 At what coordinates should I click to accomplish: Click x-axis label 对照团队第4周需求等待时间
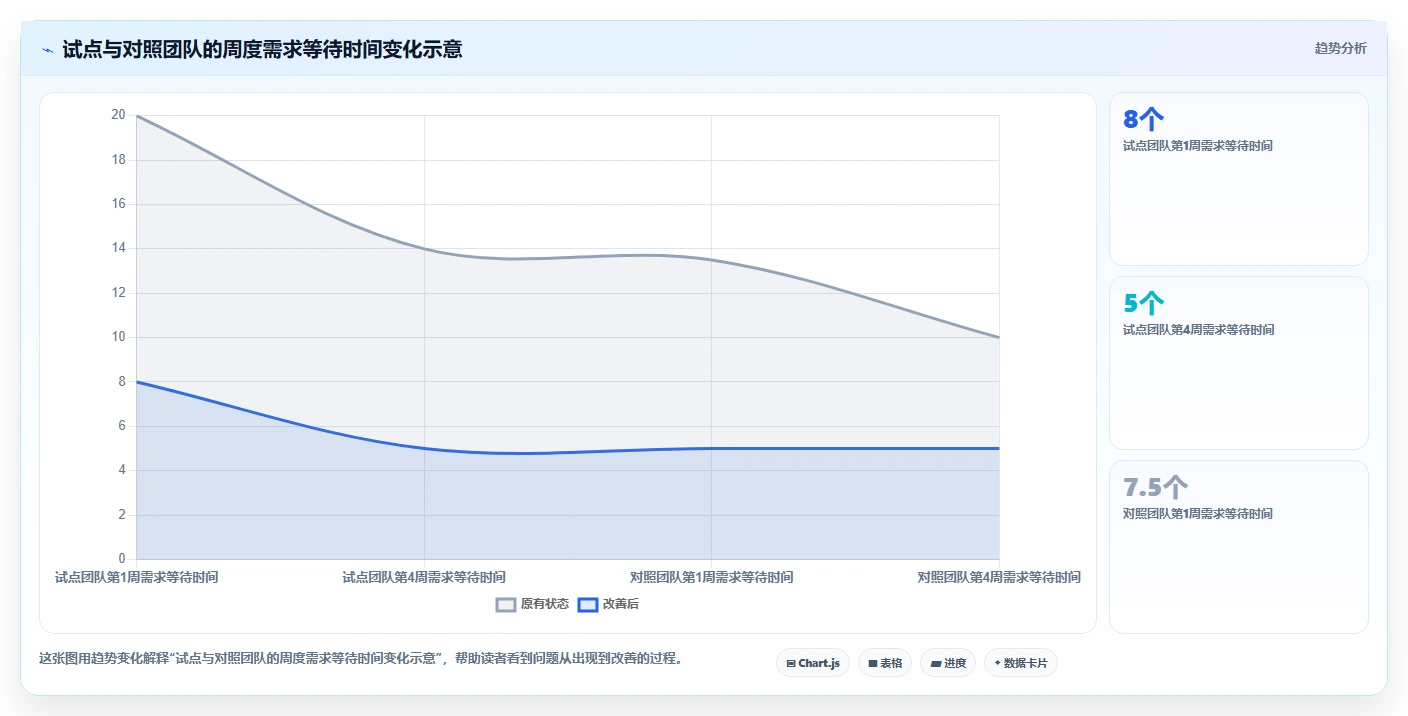(x=999, y=577)
